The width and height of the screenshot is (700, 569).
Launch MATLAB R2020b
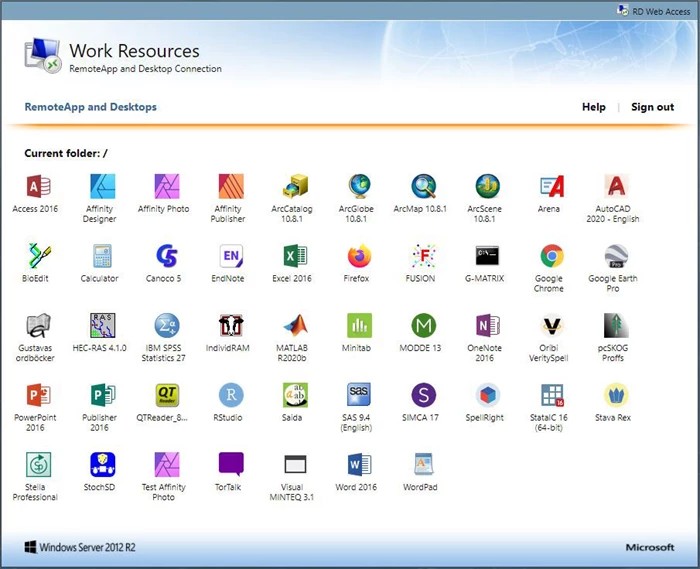click(295, 325)
